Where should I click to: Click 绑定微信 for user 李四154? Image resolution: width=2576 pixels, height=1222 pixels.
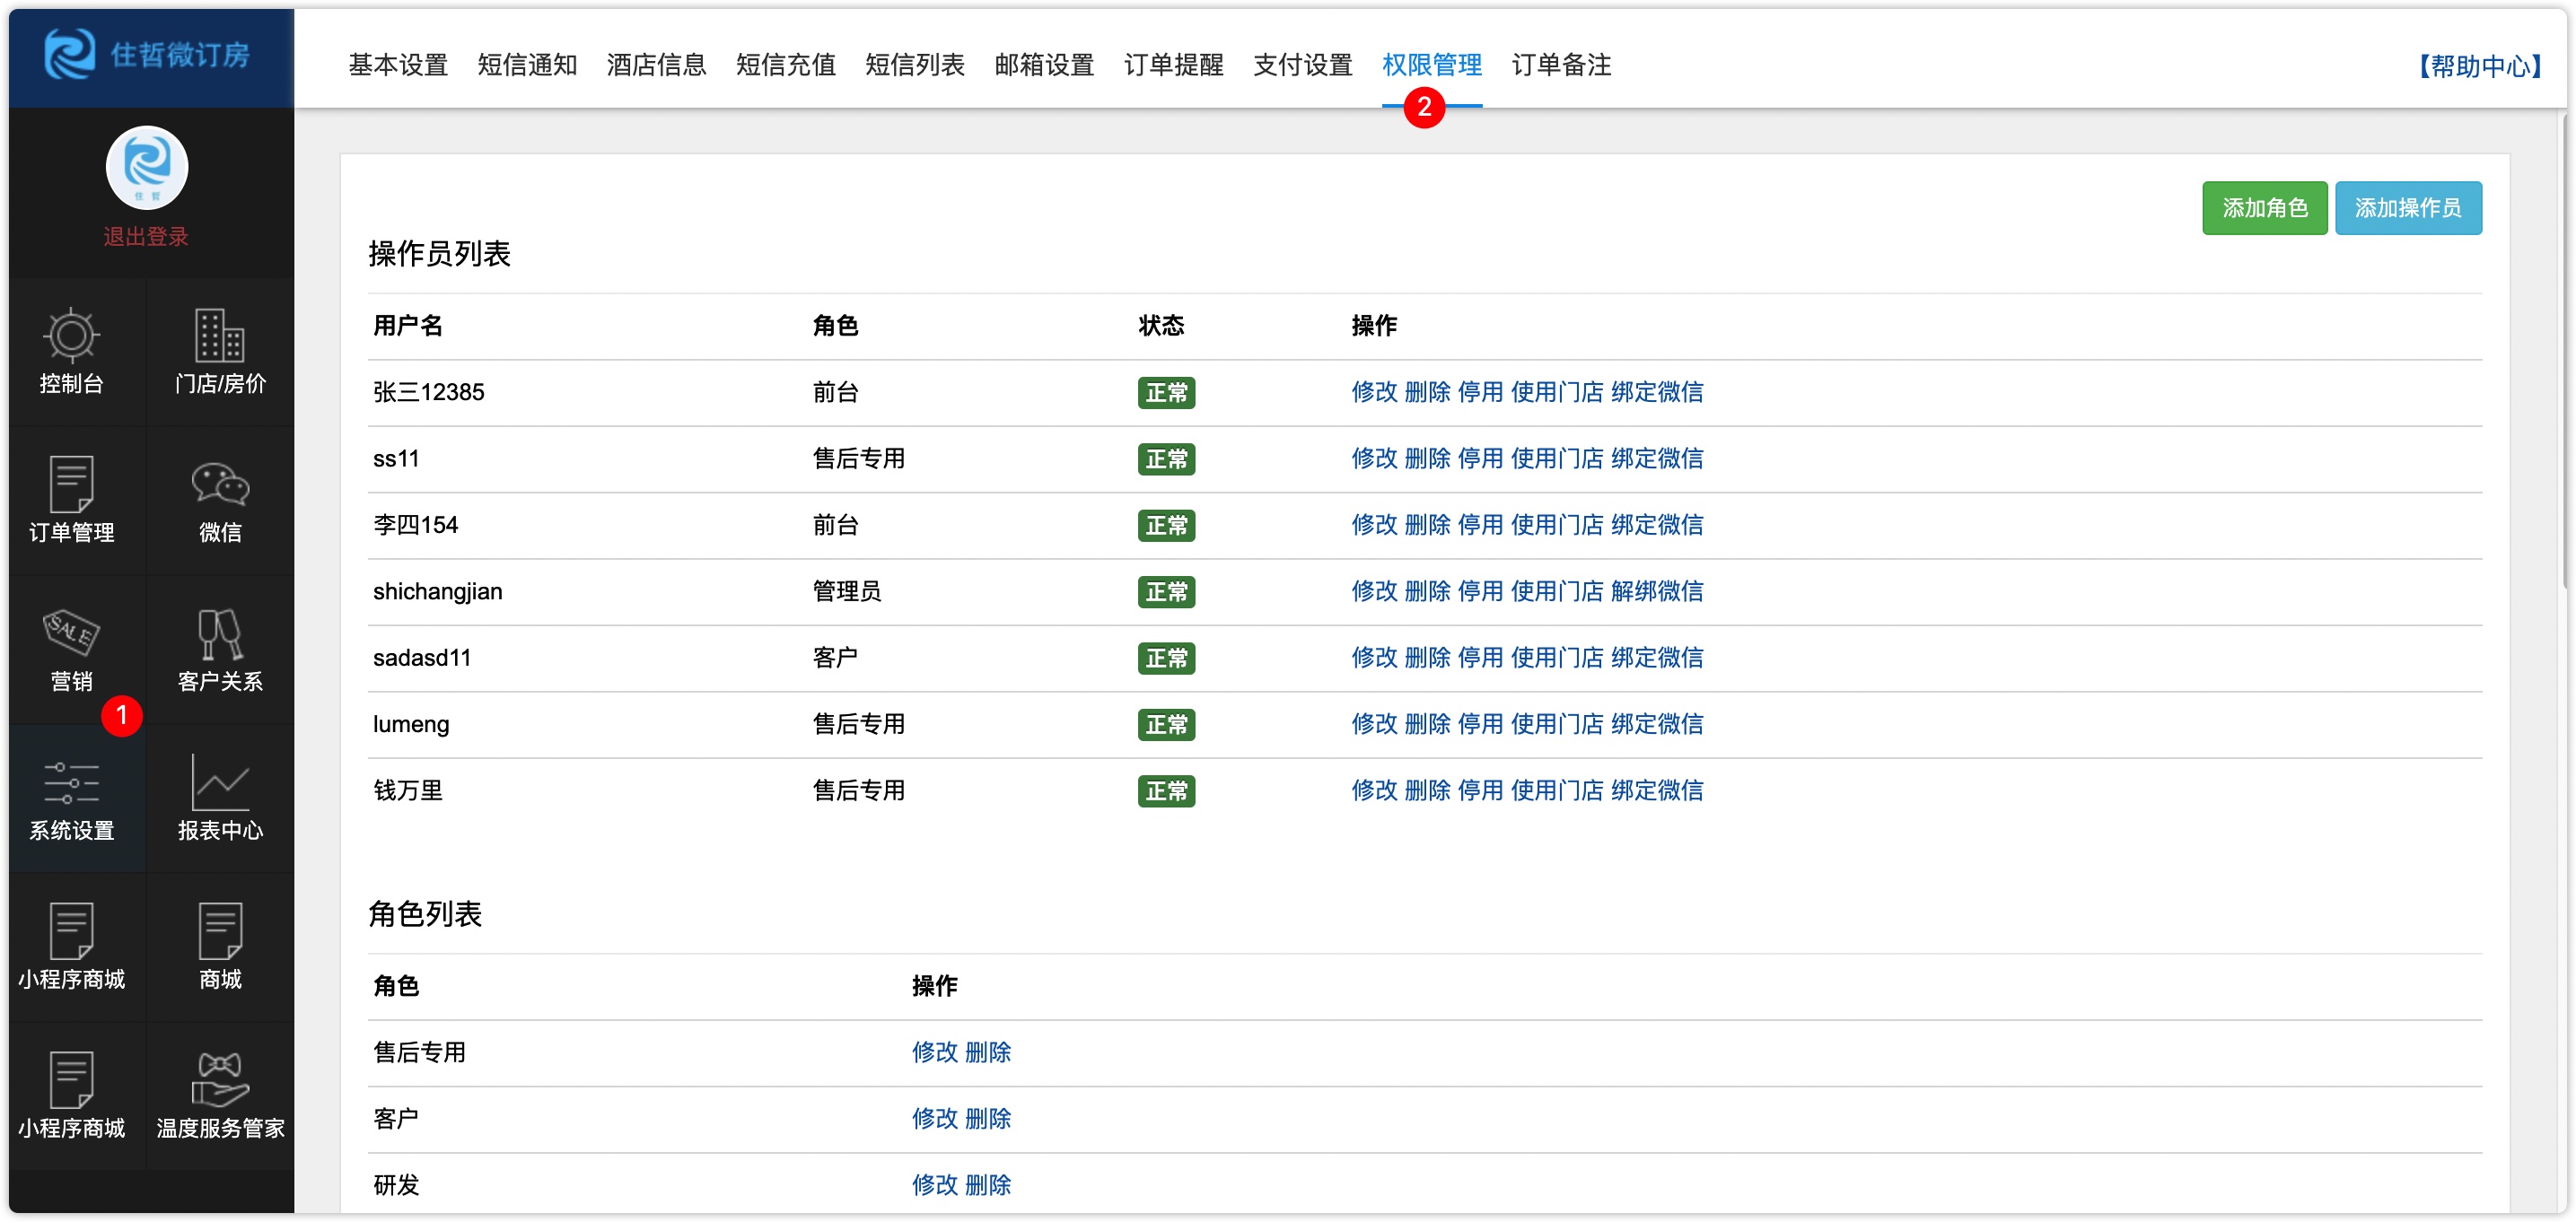pyautogui.click(x=1657, y=525)
